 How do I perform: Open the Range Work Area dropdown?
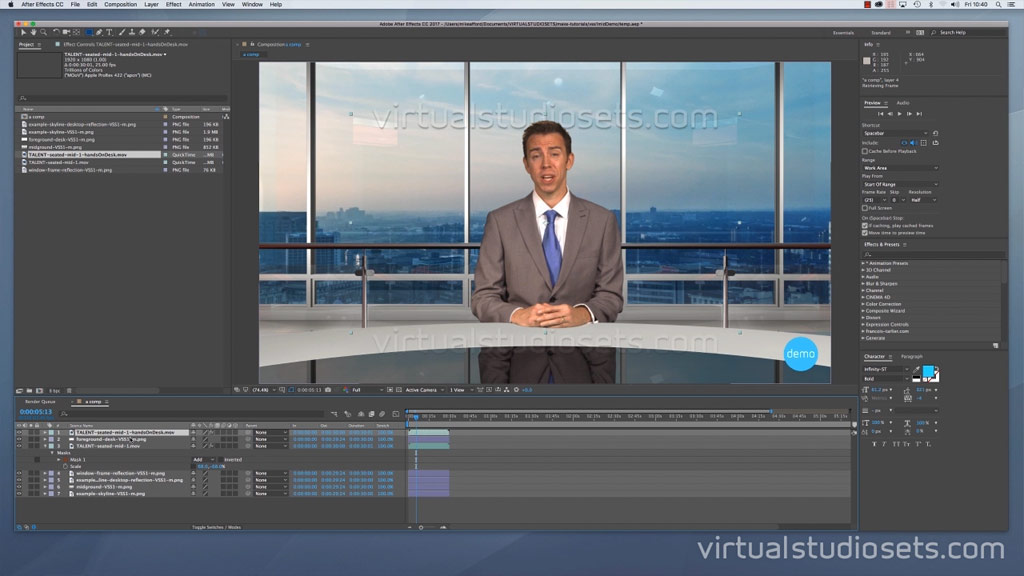click(x=900, y=168)
